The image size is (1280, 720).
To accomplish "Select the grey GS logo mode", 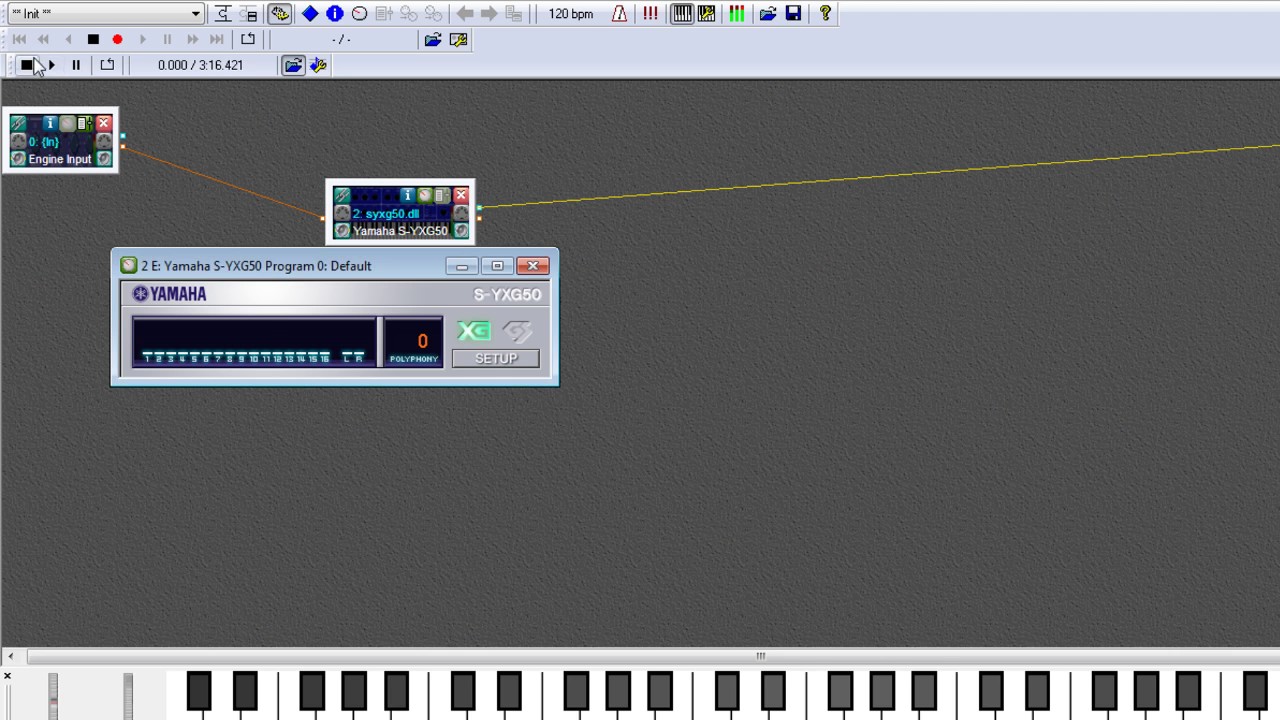I will pyautogui.click(x=517, y=330).
